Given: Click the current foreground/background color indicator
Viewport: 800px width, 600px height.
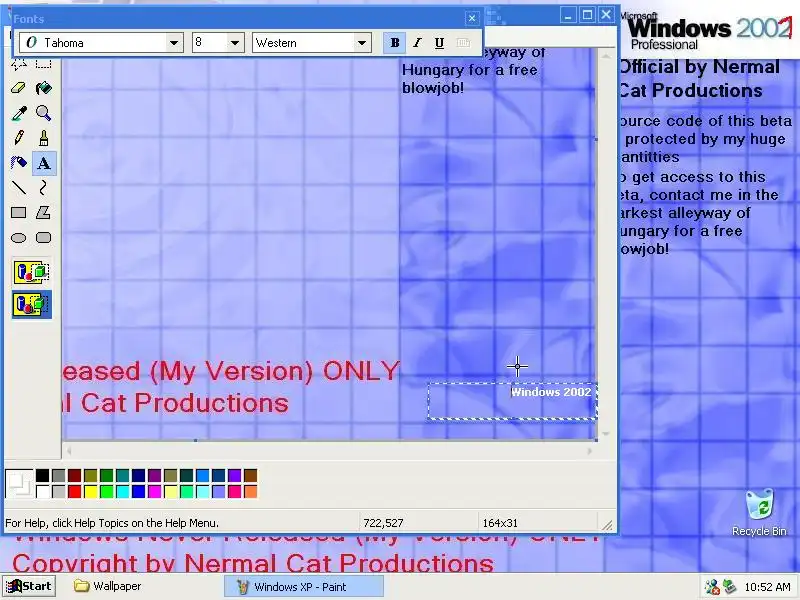Looking at the screenshot, I should click(19, 484).
